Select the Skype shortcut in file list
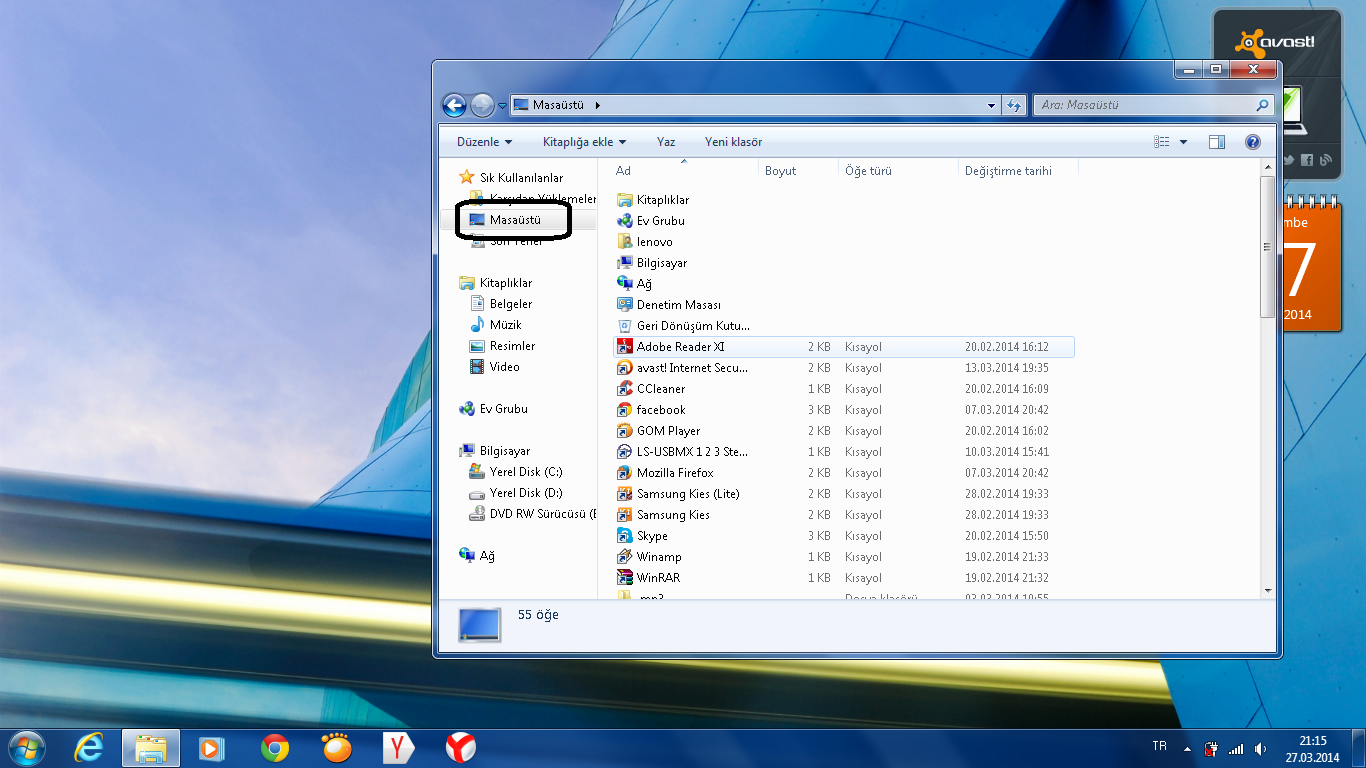Image resolution: width=1366 pixels, height=768 pixels. coord(652,536)
